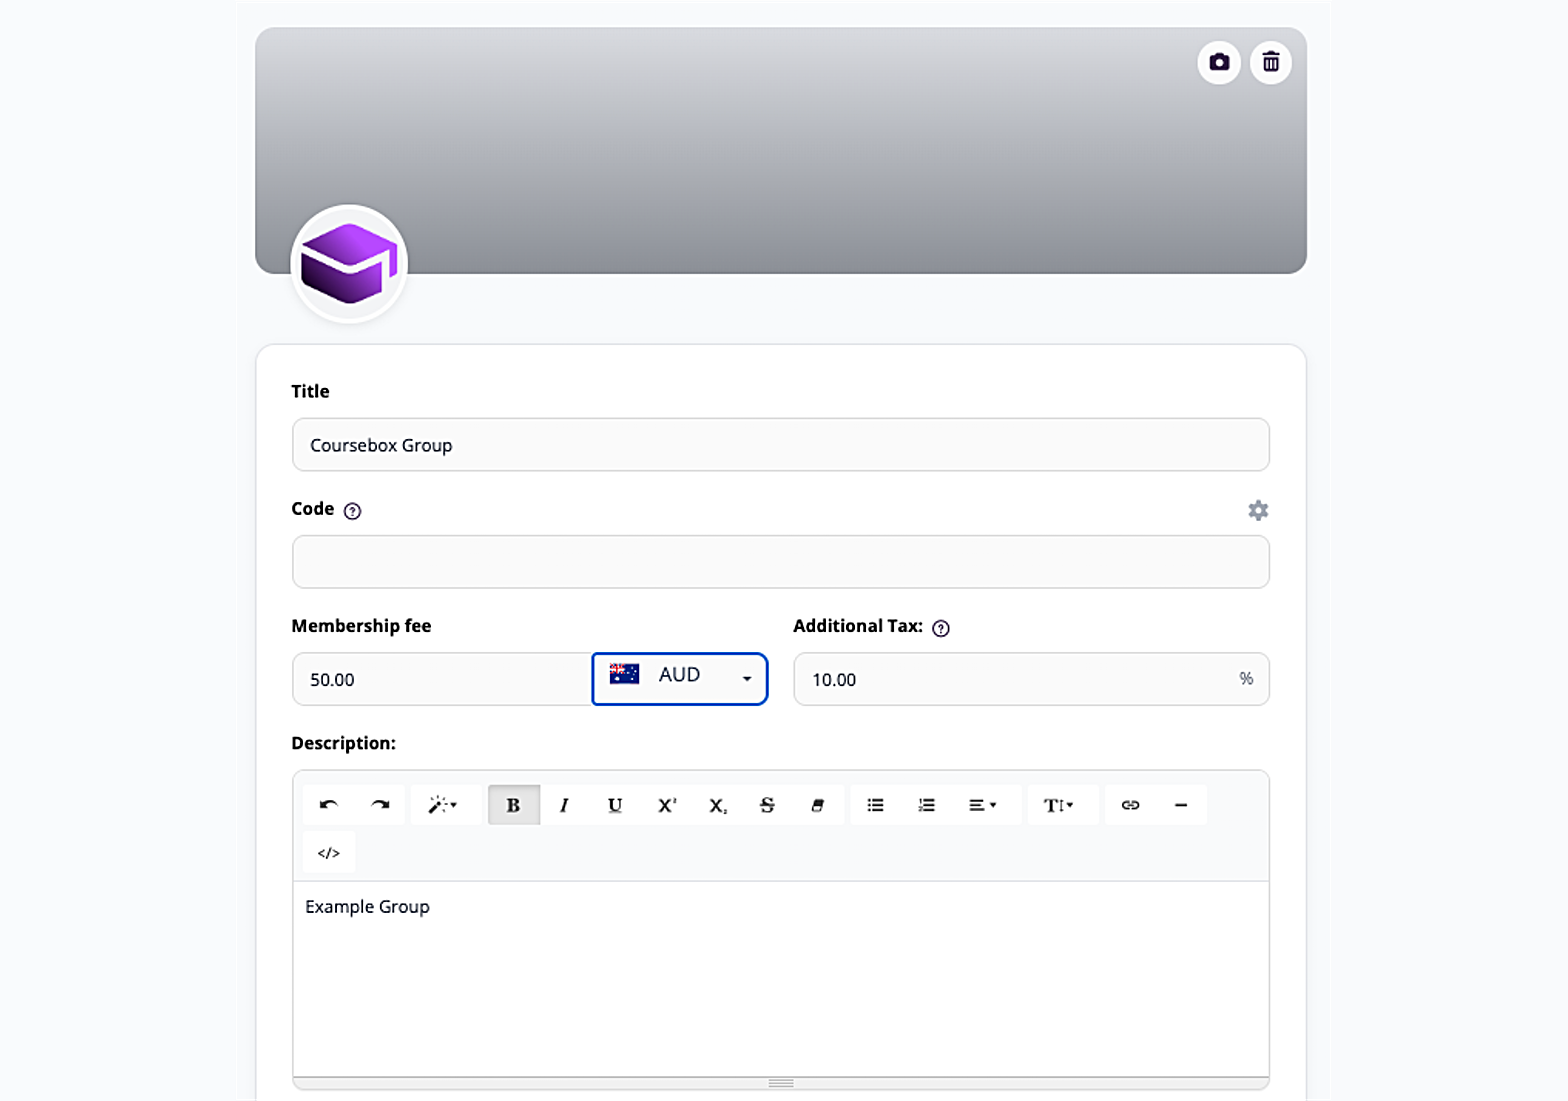The width and height of the screenshot is (1568, 1101).
Task: Open the paragraph alignment dropdown
Action: point(983,805)
